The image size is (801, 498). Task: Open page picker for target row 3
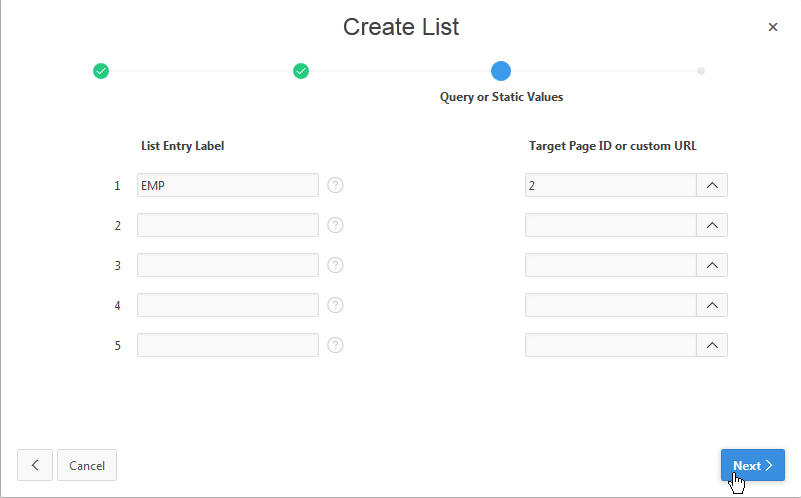[712, 265]
